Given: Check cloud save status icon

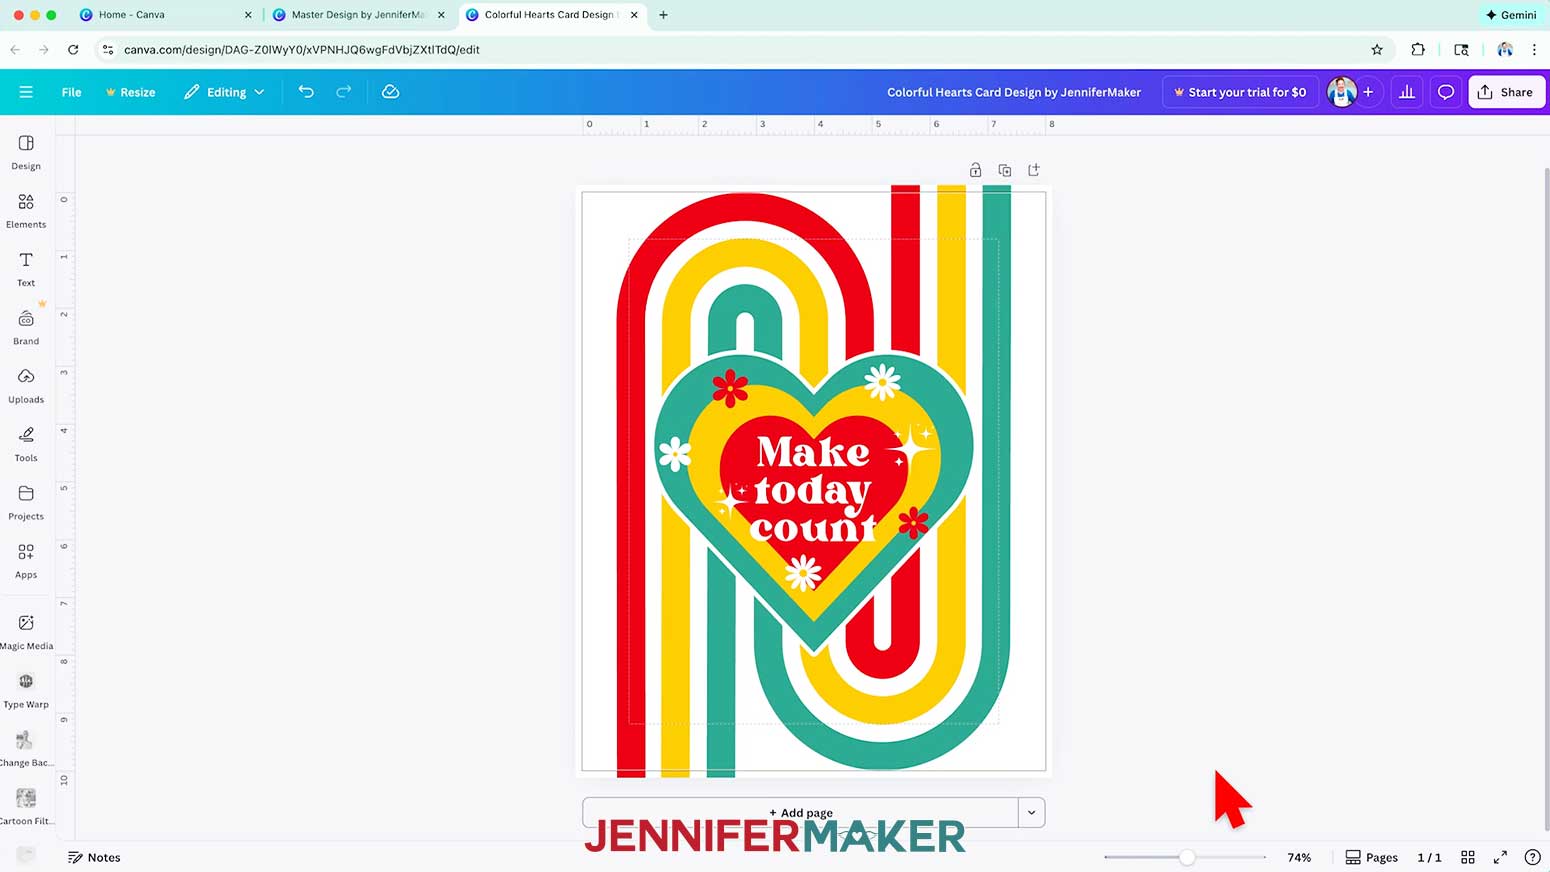Looking at the screenshot, I should [x=391, y=92].
